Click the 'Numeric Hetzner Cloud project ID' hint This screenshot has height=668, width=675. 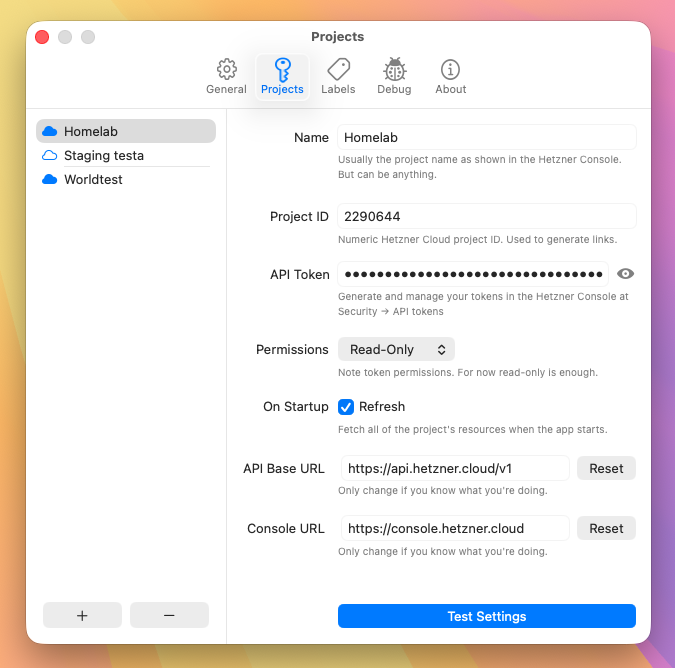477,239
